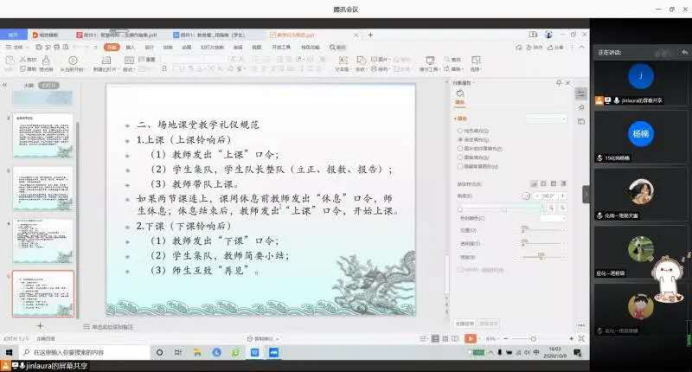Click the Tencent Meeting icon in taskbar
The image size is (692, 372).
(274, 352)
